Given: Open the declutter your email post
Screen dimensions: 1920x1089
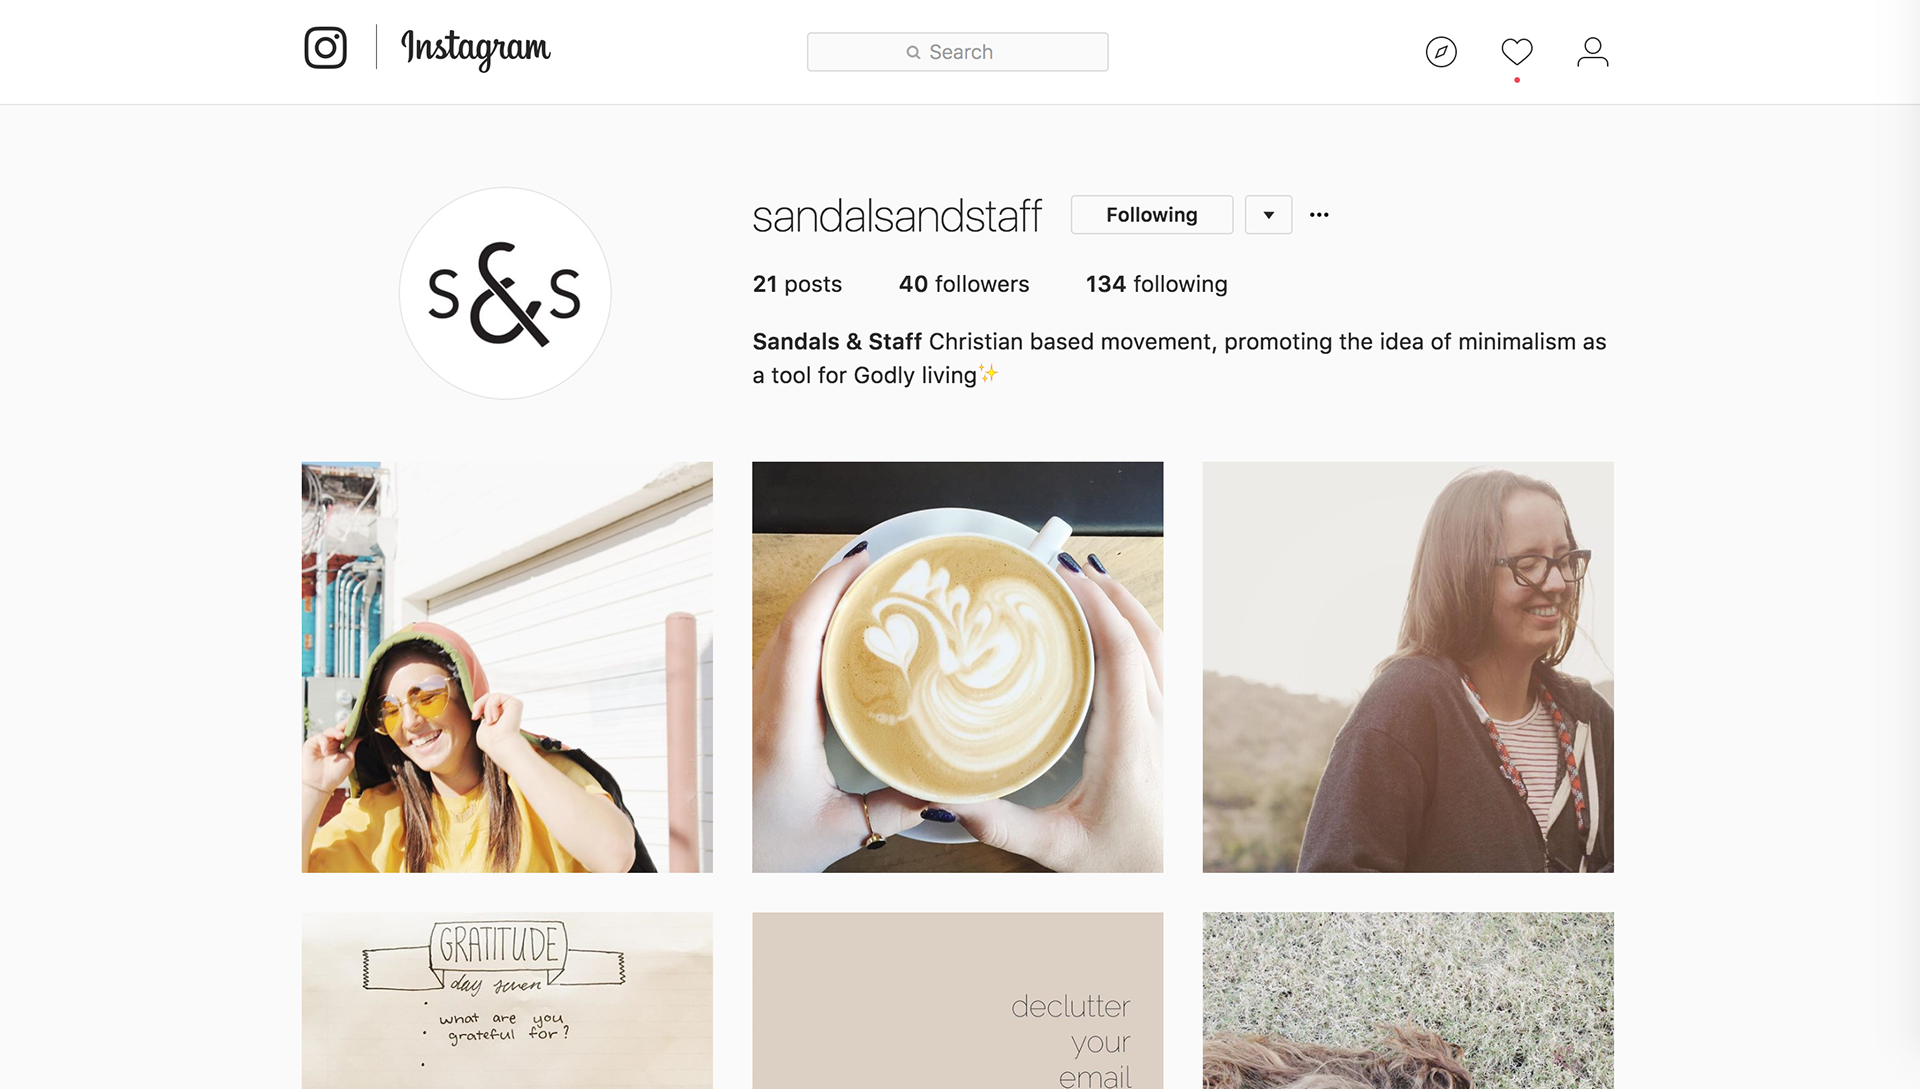Looking at the screenshot, I should 958,1000.
